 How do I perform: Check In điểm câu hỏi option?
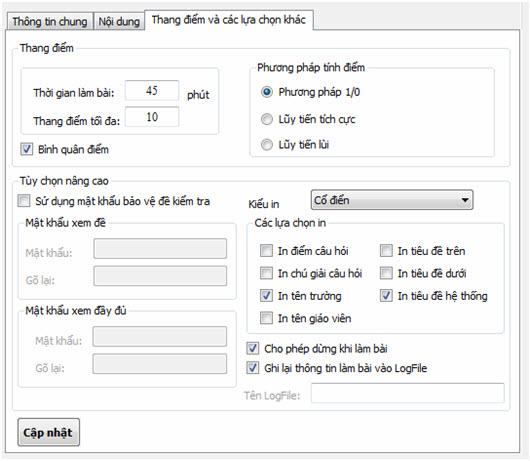[266, 251]
